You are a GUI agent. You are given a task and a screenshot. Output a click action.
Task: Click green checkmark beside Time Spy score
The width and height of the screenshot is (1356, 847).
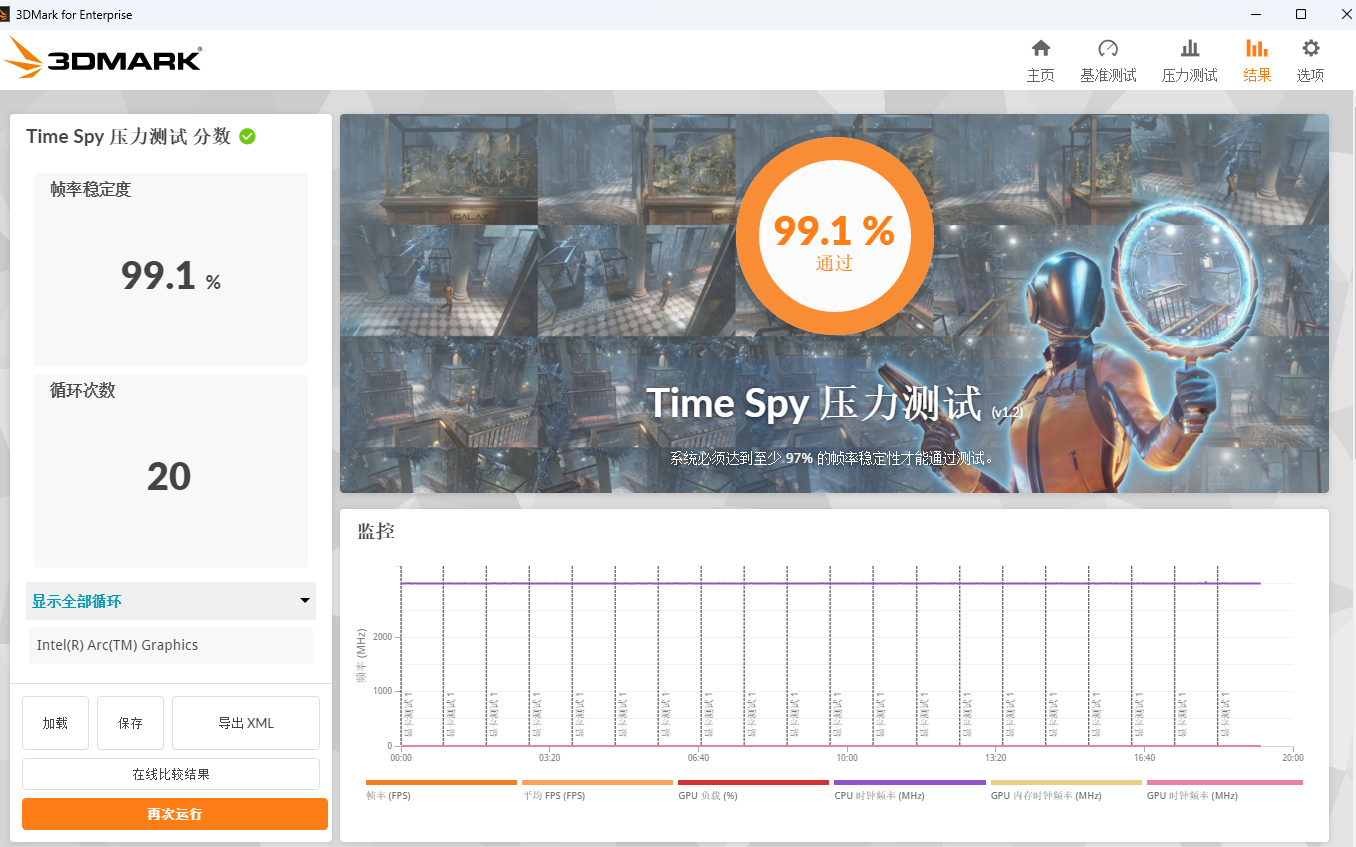point(247,136)
